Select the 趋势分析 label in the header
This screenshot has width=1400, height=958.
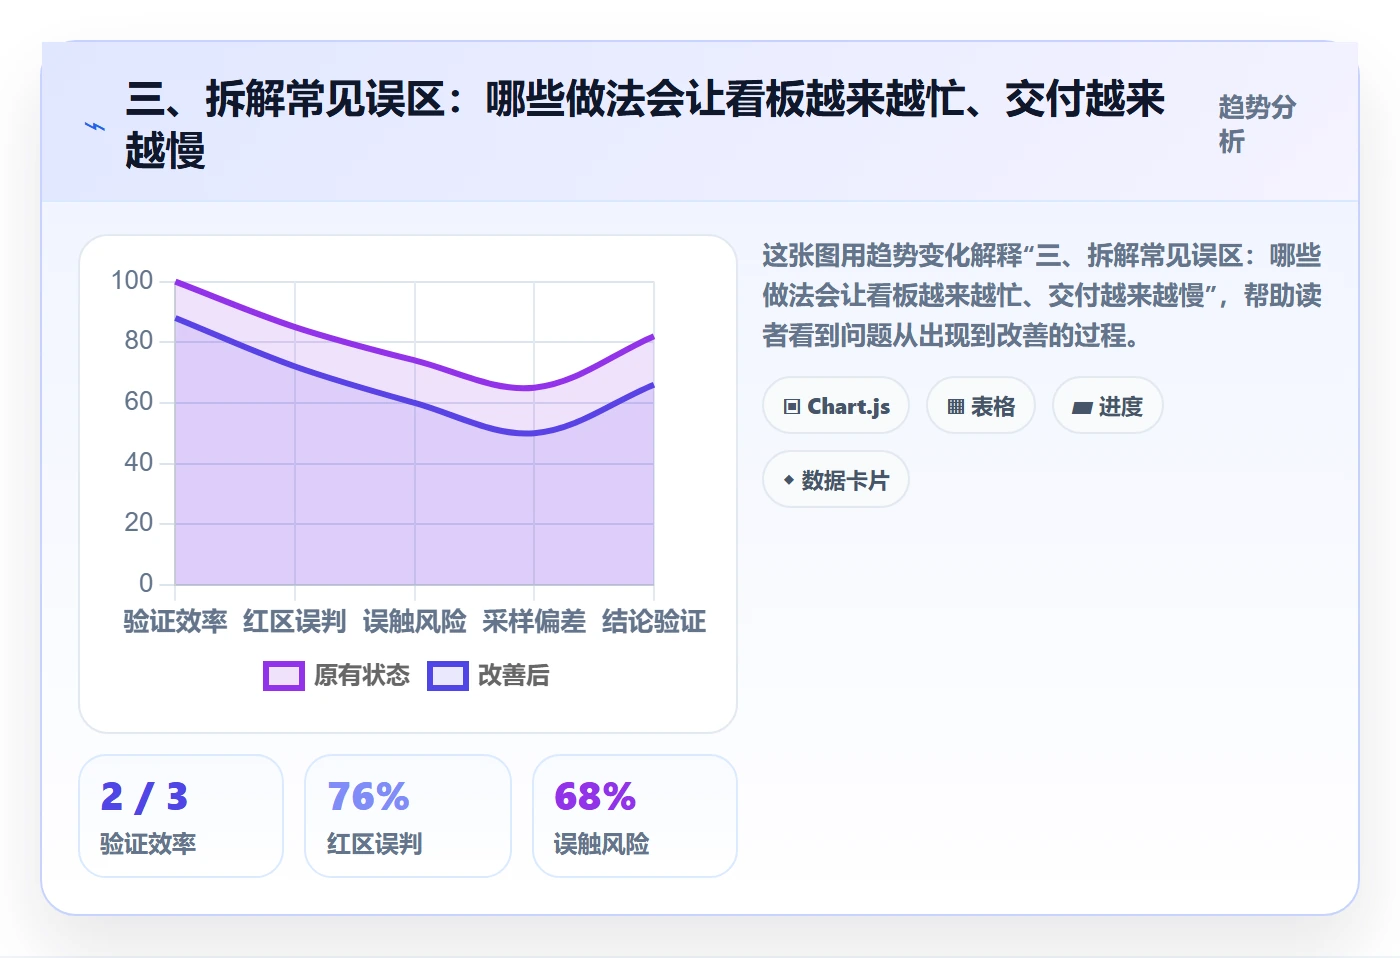click(1257, 124)
